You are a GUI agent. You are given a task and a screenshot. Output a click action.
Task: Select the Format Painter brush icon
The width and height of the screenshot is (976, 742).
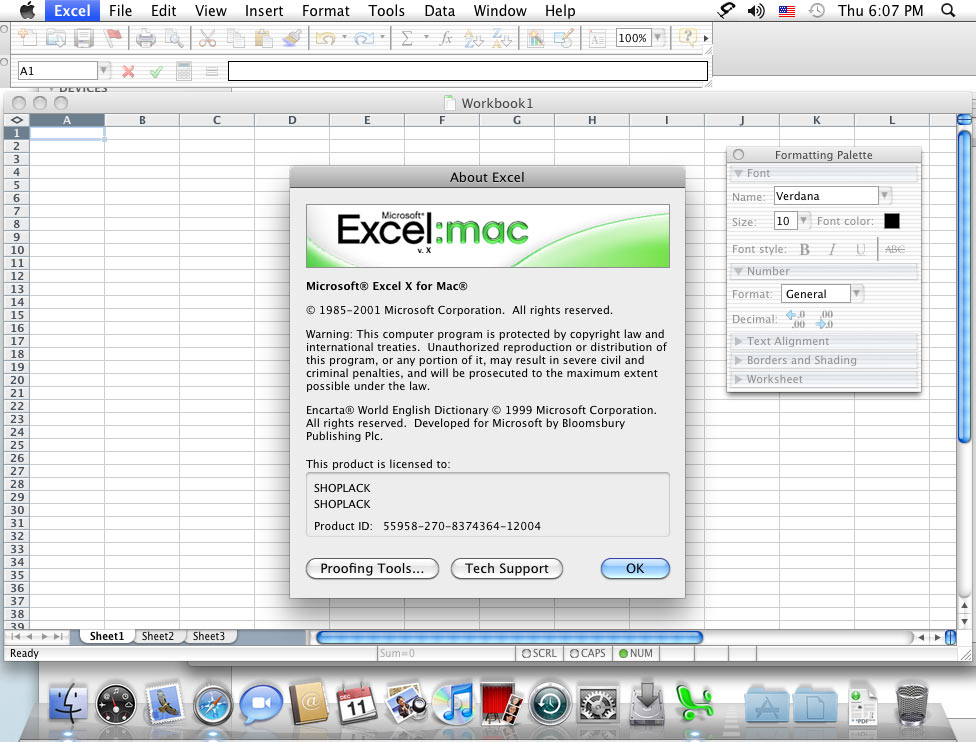(291, 39)
